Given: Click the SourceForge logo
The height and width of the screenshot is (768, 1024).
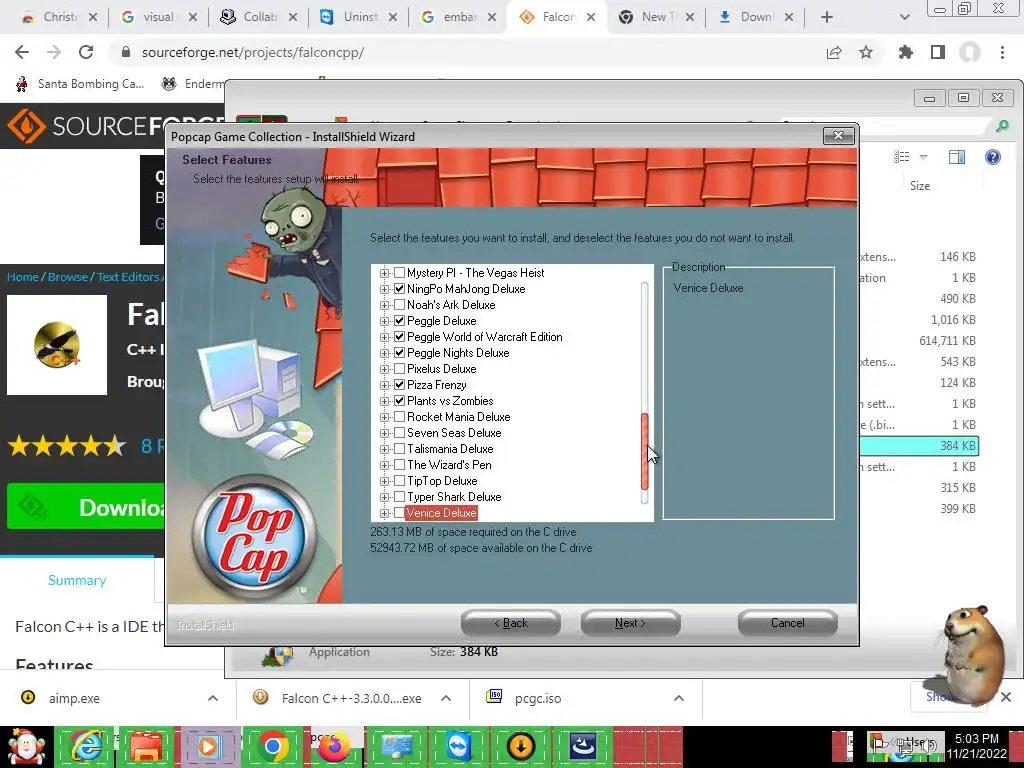Looking at the screenshot, I should (x=116, y=125).
